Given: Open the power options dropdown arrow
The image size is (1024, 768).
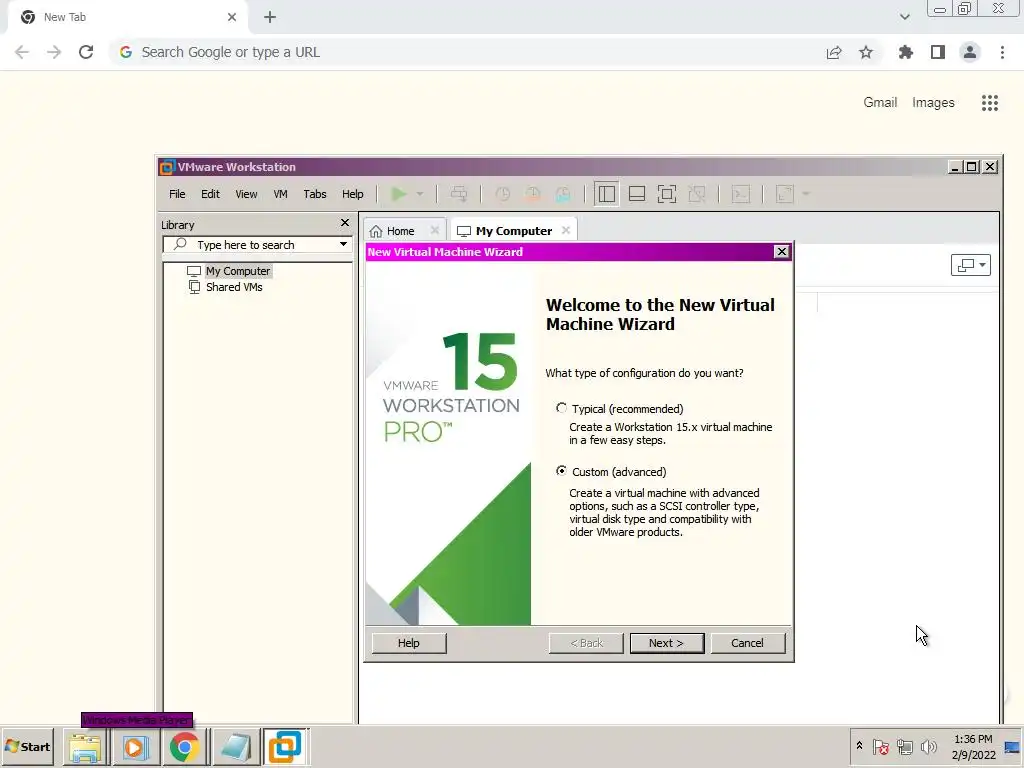Looking at the screenshot, I should [x=420, y=194].
